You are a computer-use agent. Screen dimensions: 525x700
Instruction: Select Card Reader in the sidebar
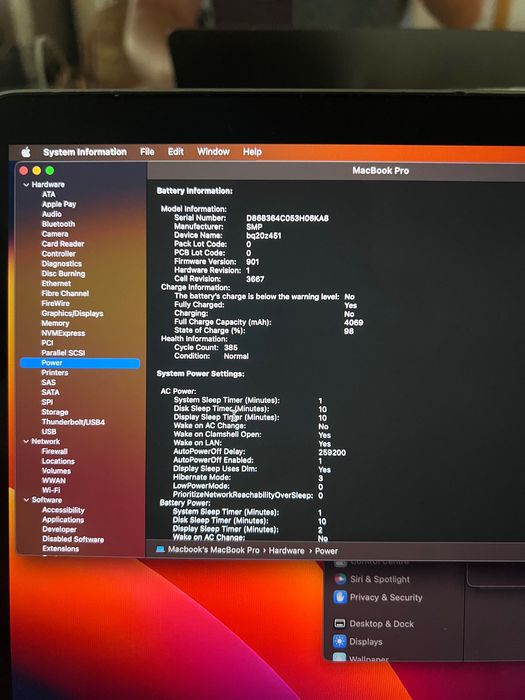pyautogui.click(x=63, y=244)
